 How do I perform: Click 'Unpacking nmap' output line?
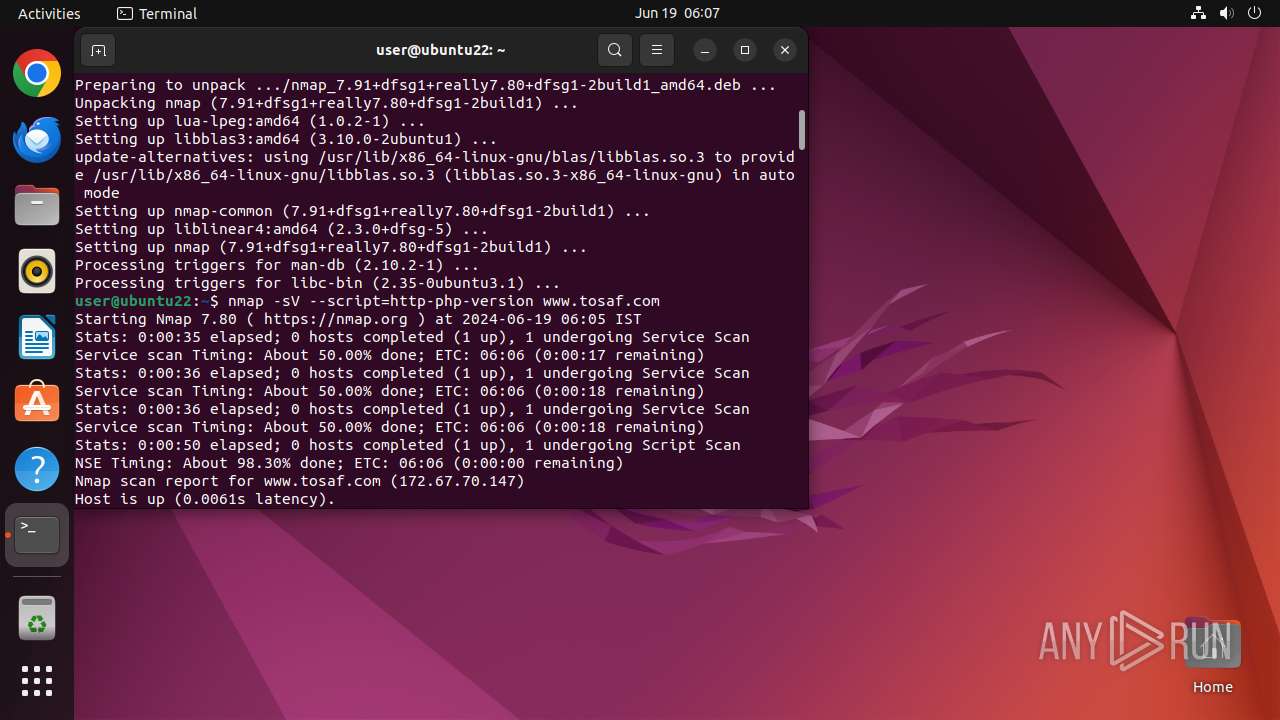coord(327,103)
